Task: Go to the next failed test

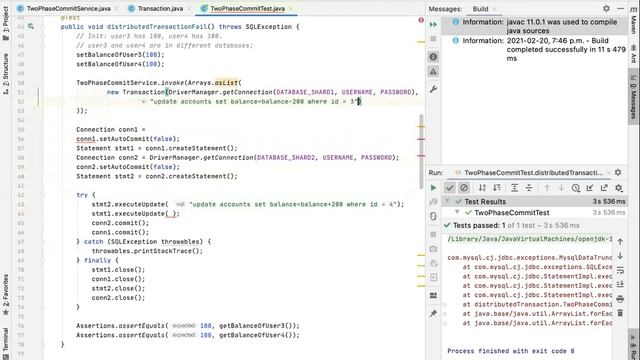Action: tap(561, 188)
